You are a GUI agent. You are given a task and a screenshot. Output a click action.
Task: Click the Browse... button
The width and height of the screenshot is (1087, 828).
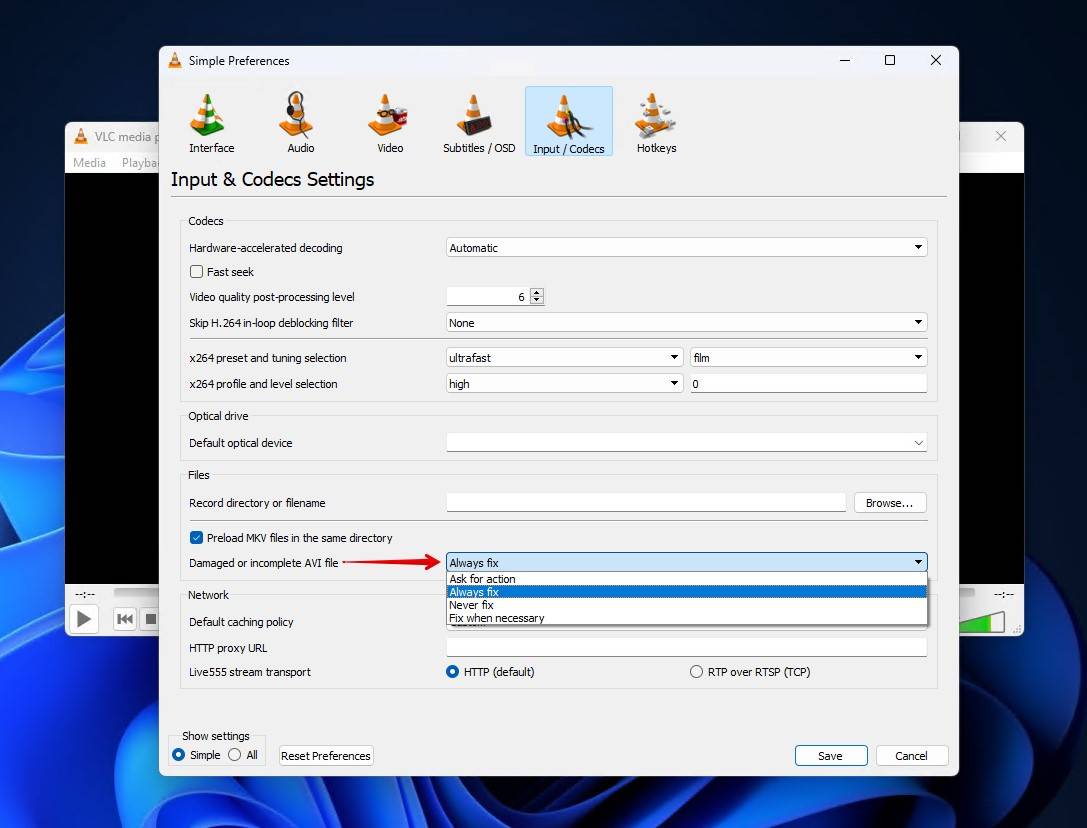coord(889,503)
